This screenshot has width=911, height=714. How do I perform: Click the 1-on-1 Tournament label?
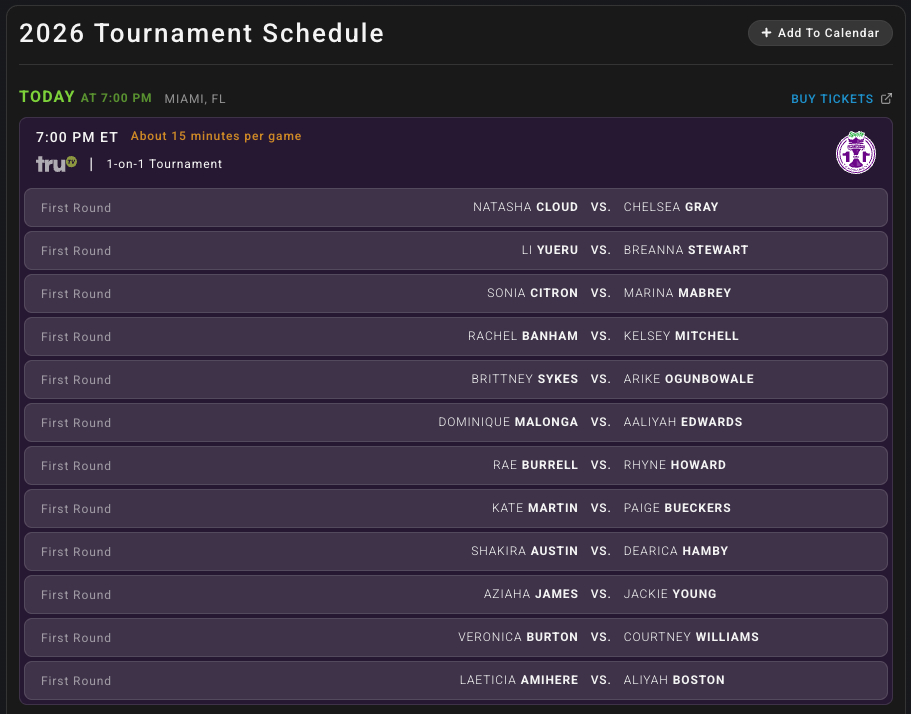[164, 164]
